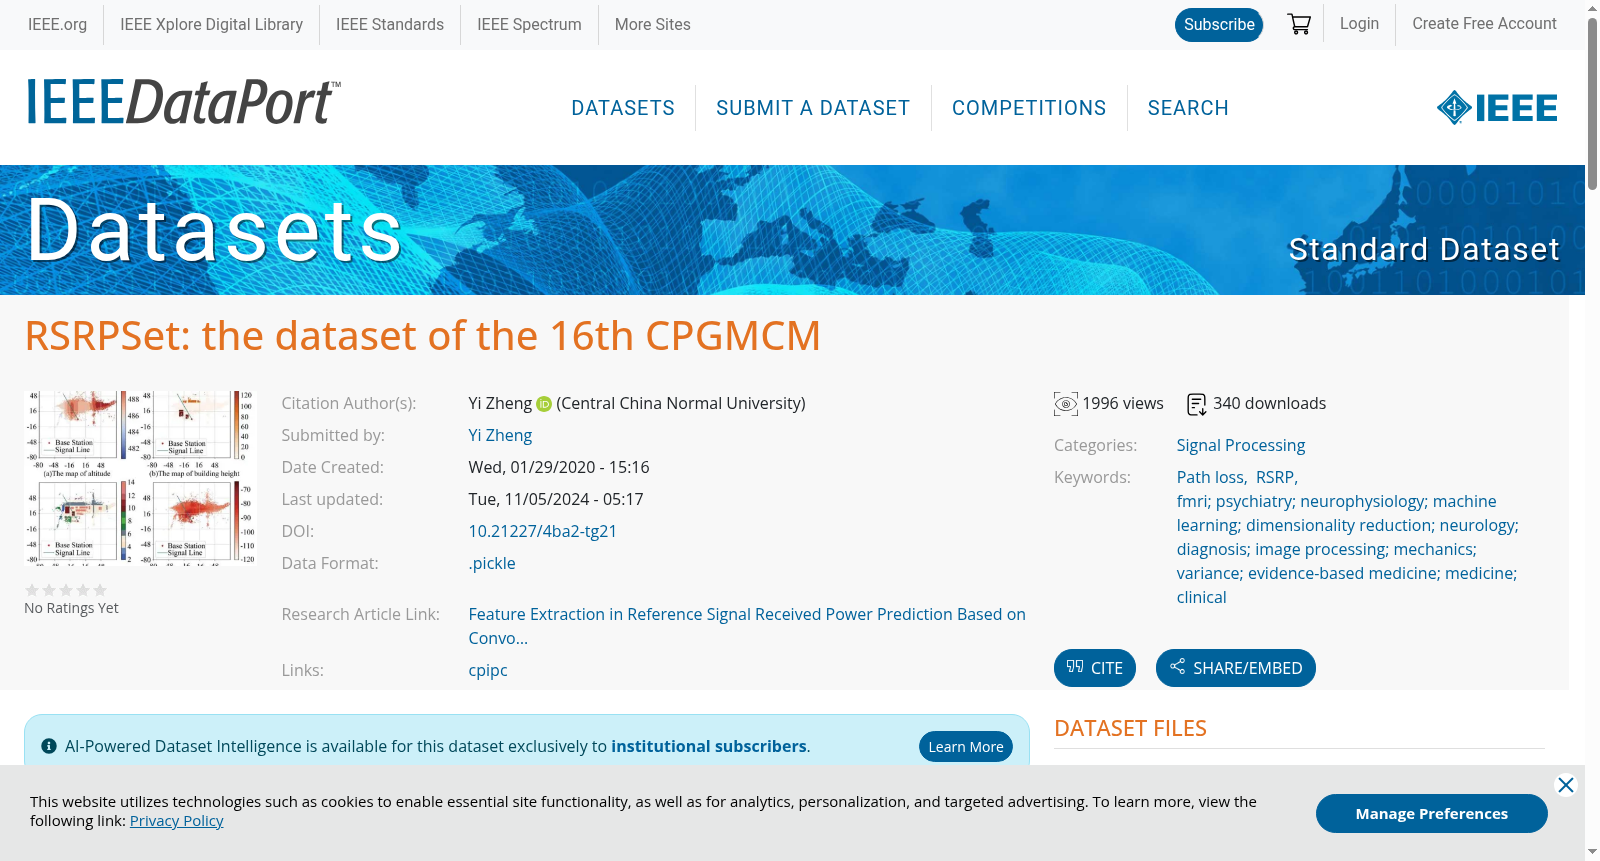Click the CITE button
The width and height of the screenshot is (1600, 861).
tap(1095, 668)
